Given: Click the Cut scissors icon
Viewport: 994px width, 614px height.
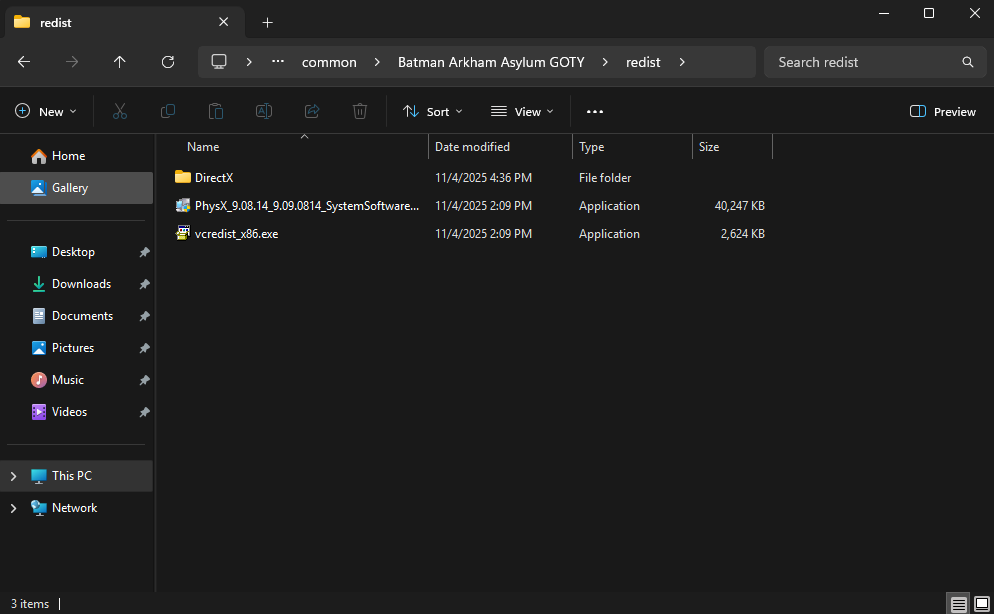Looking at the screenshot, I should [x=120, y=111].
